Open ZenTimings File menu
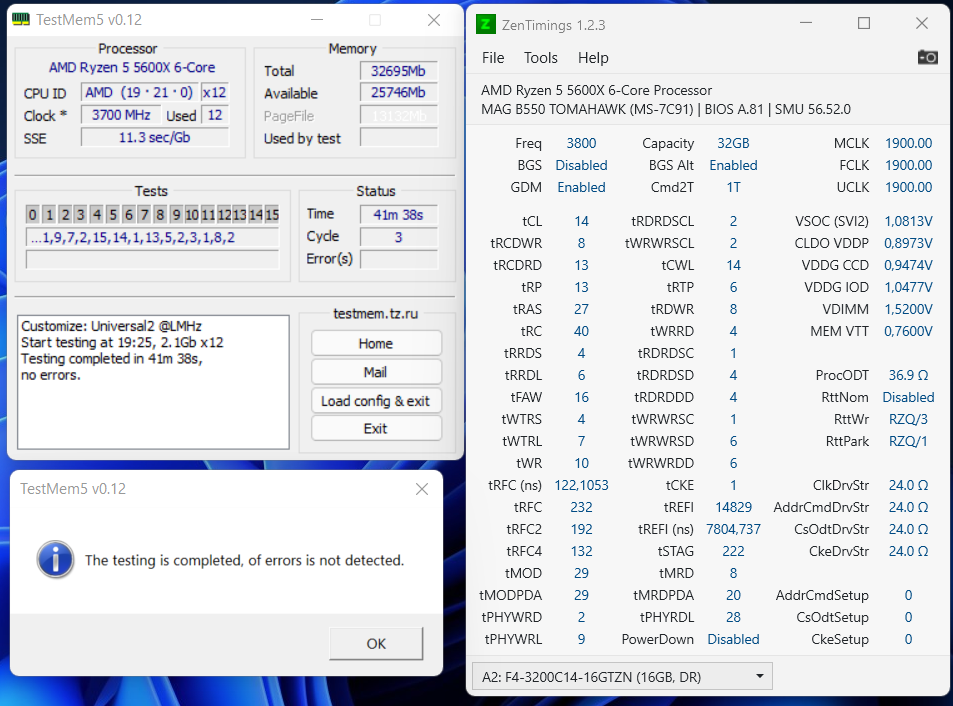The height and width of the screenshot is (706, 953). tap(493, 58)
